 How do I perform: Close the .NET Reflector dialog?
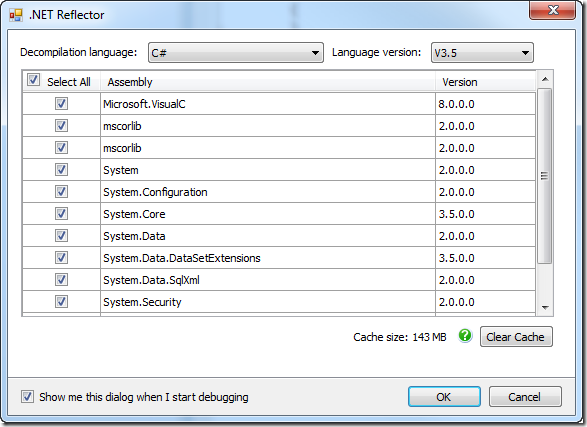552,10
